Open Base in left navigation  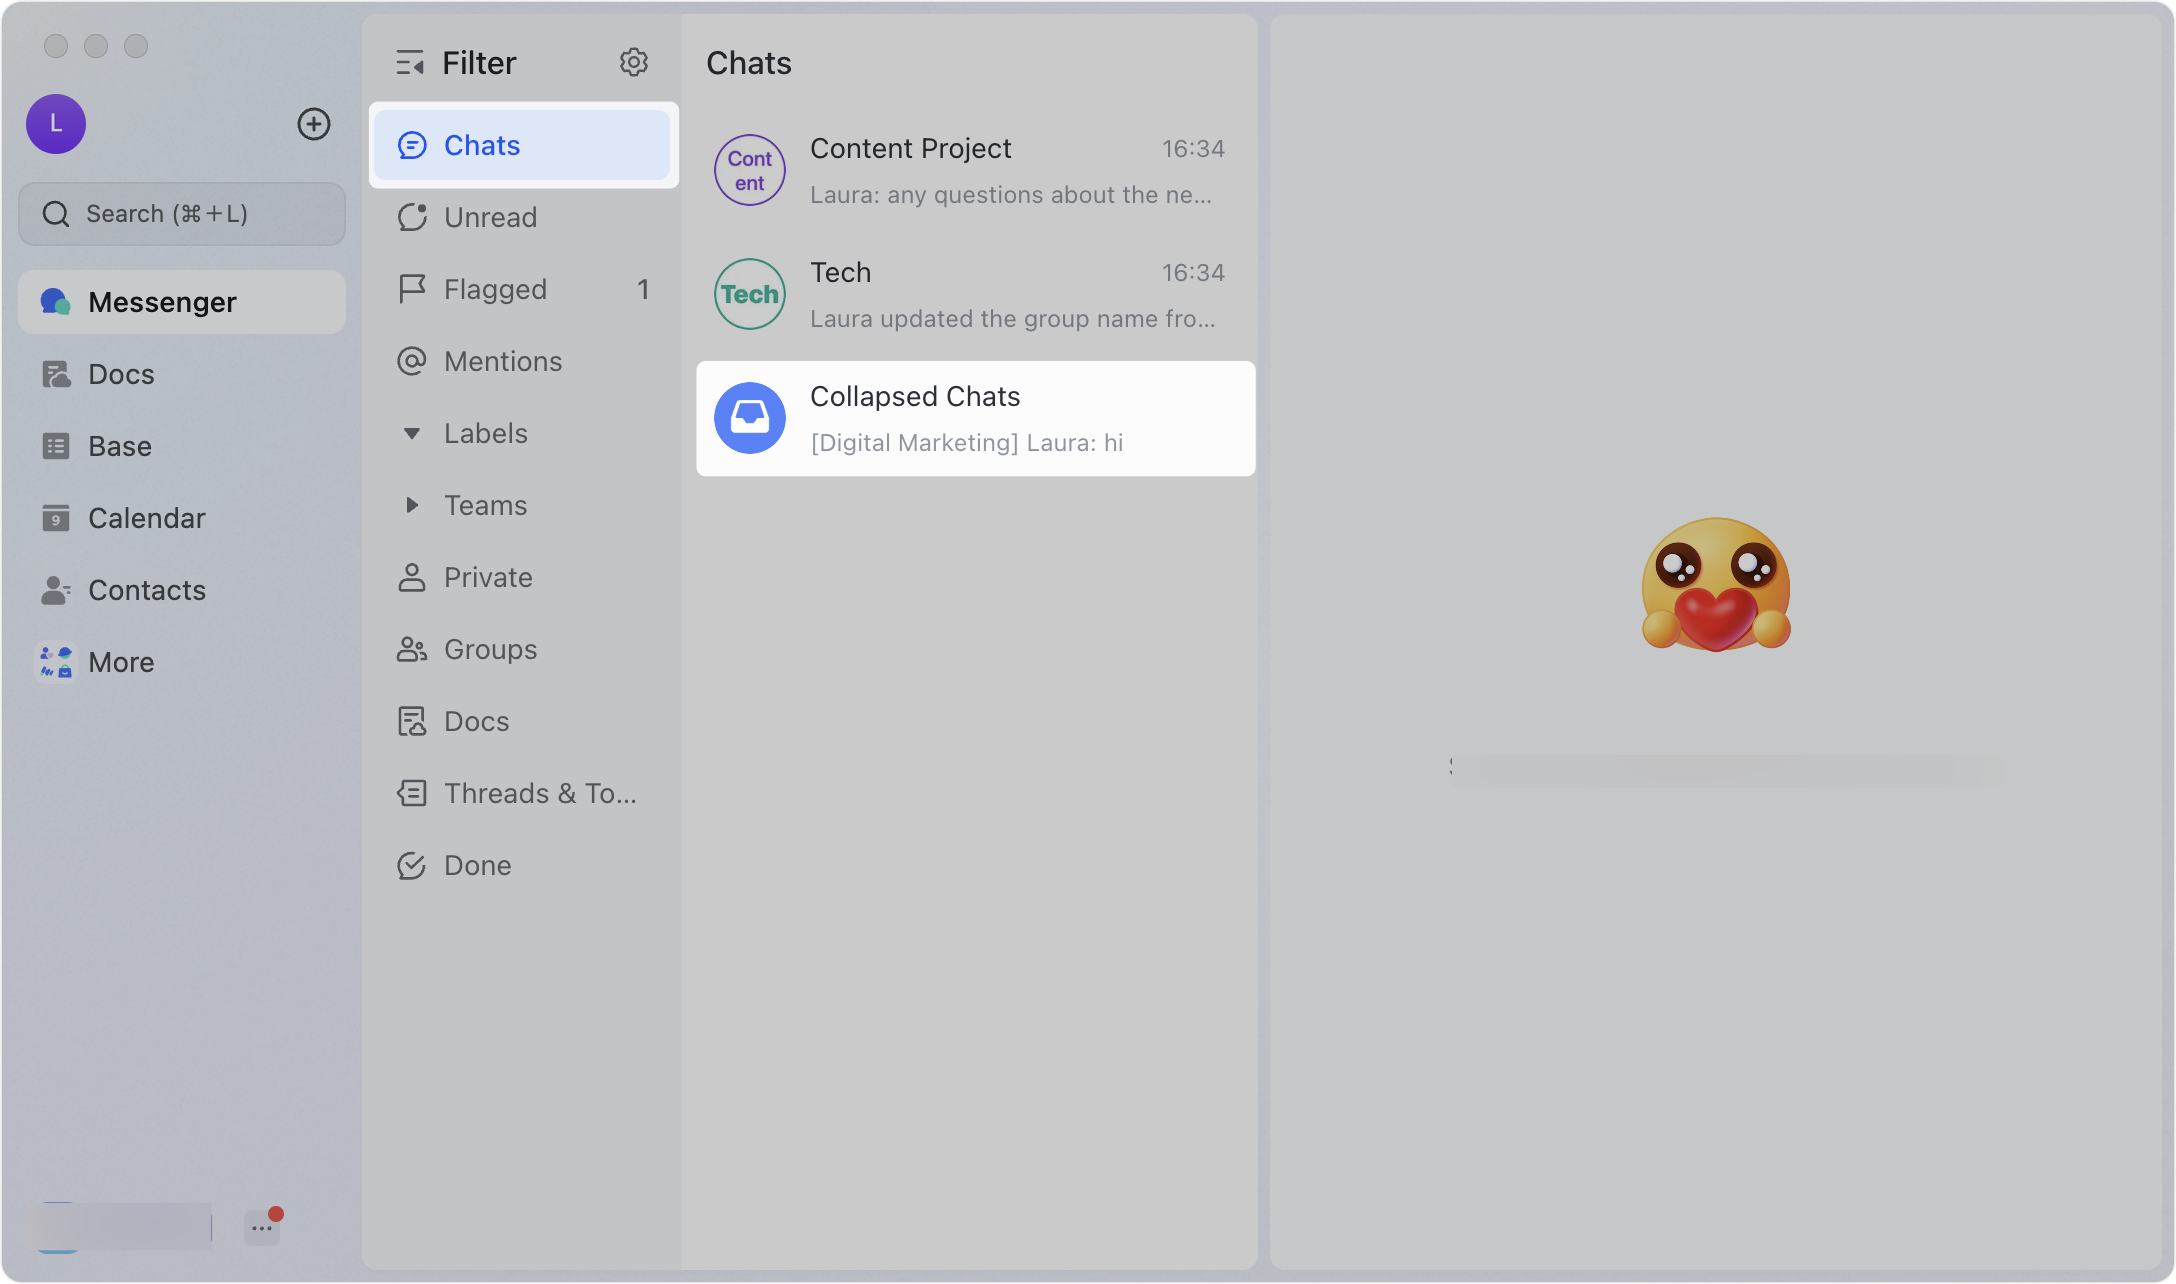(182, 446)
